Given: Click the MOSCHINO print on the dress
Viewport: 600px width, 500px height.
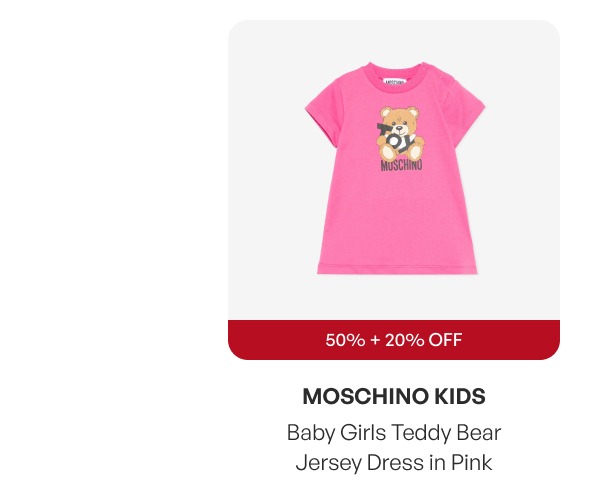Looking at the screenshot, I should [x=401, y=166].
